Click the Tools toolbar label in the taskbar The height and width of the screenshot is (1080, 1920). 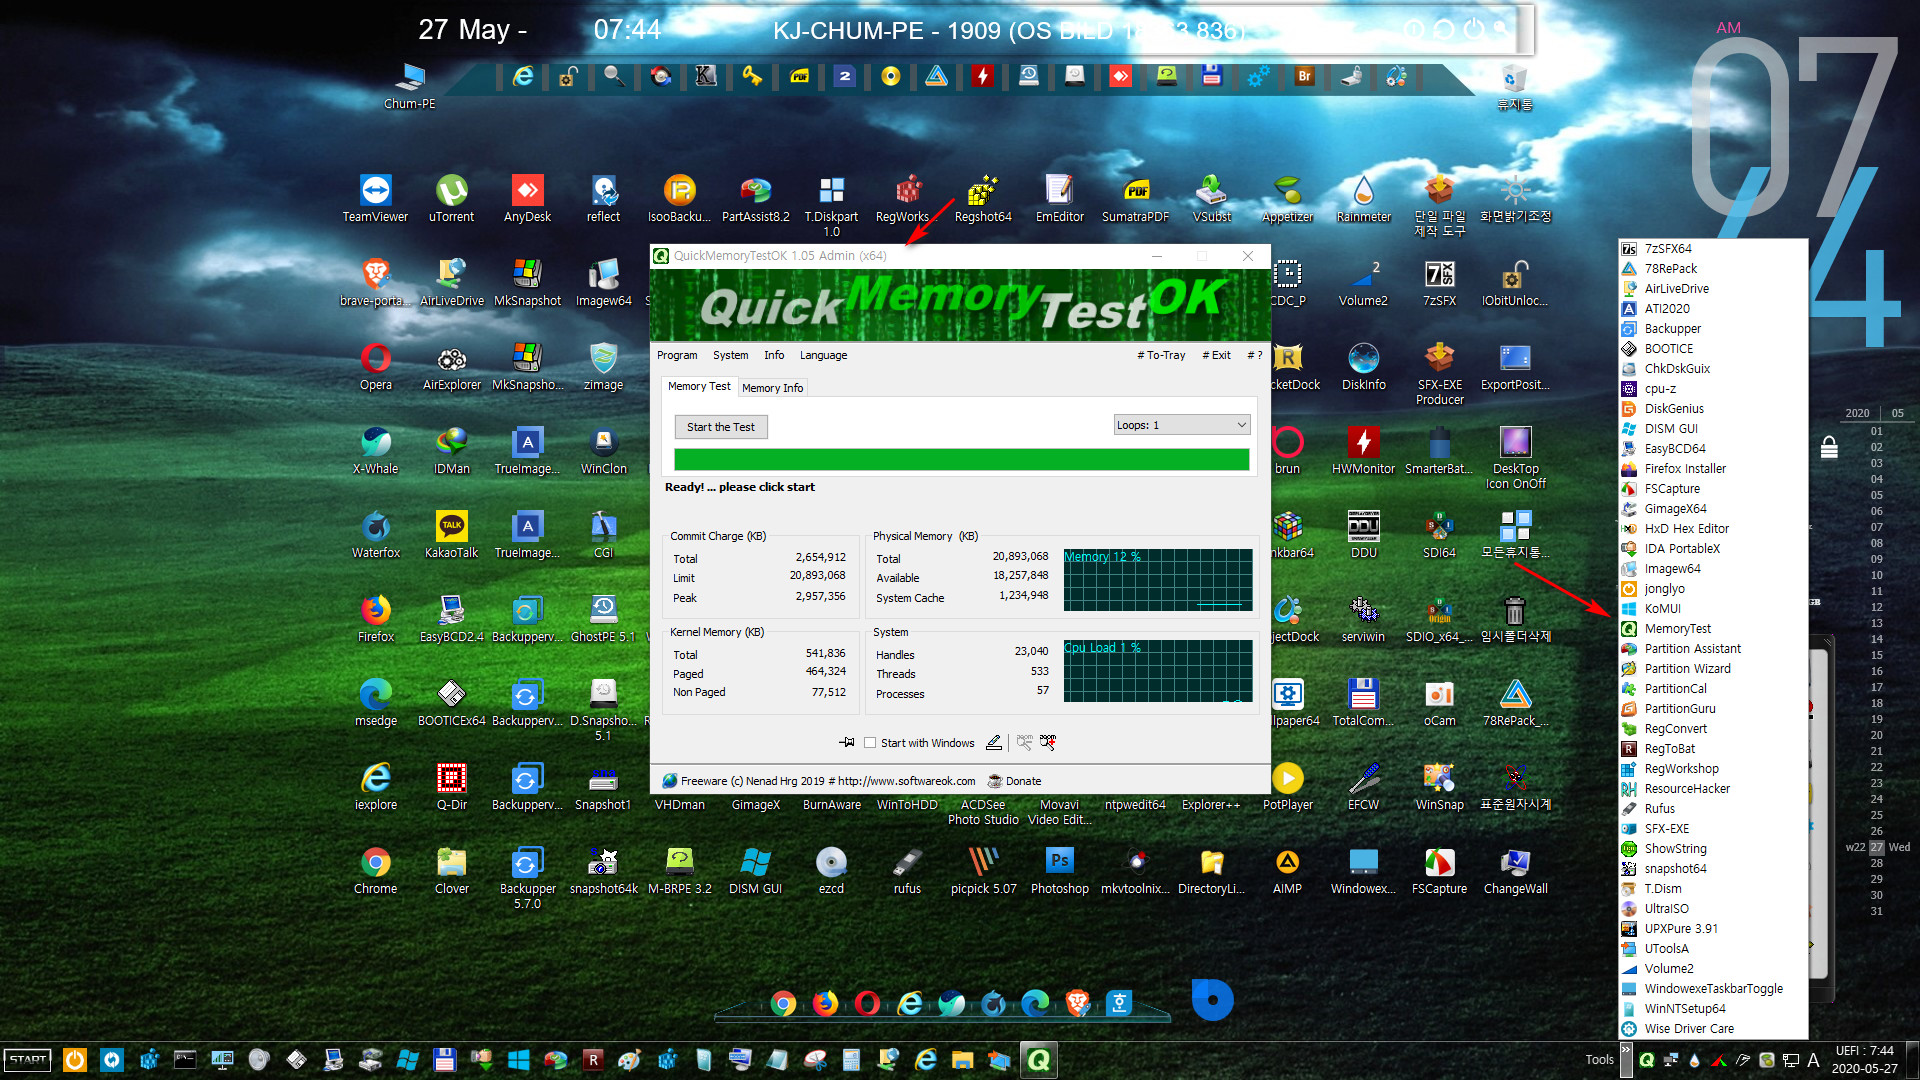tap(1599, 1060)
